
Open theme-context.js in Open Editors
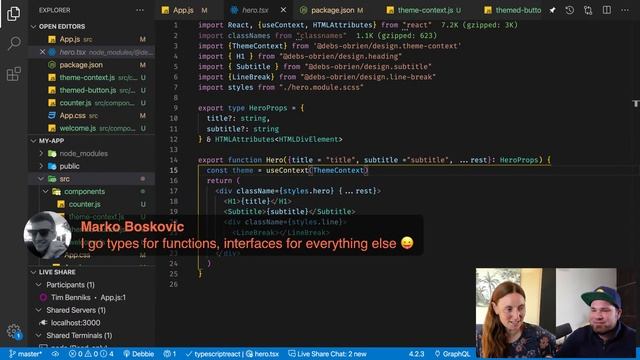(x=92, y=77)
